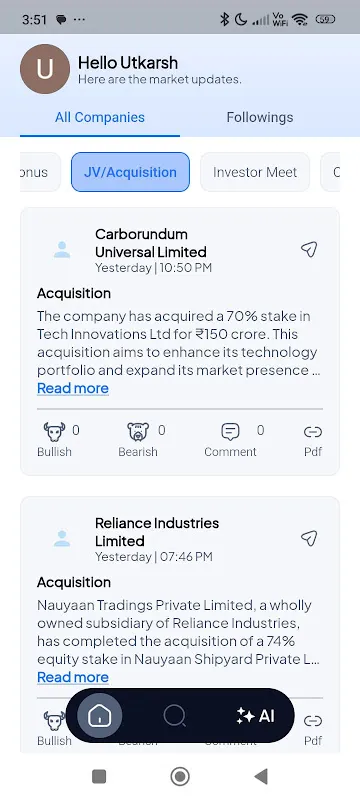
Task: Tap the Bullish bull icon on Carborundum post
Action: tap(54, 432)
